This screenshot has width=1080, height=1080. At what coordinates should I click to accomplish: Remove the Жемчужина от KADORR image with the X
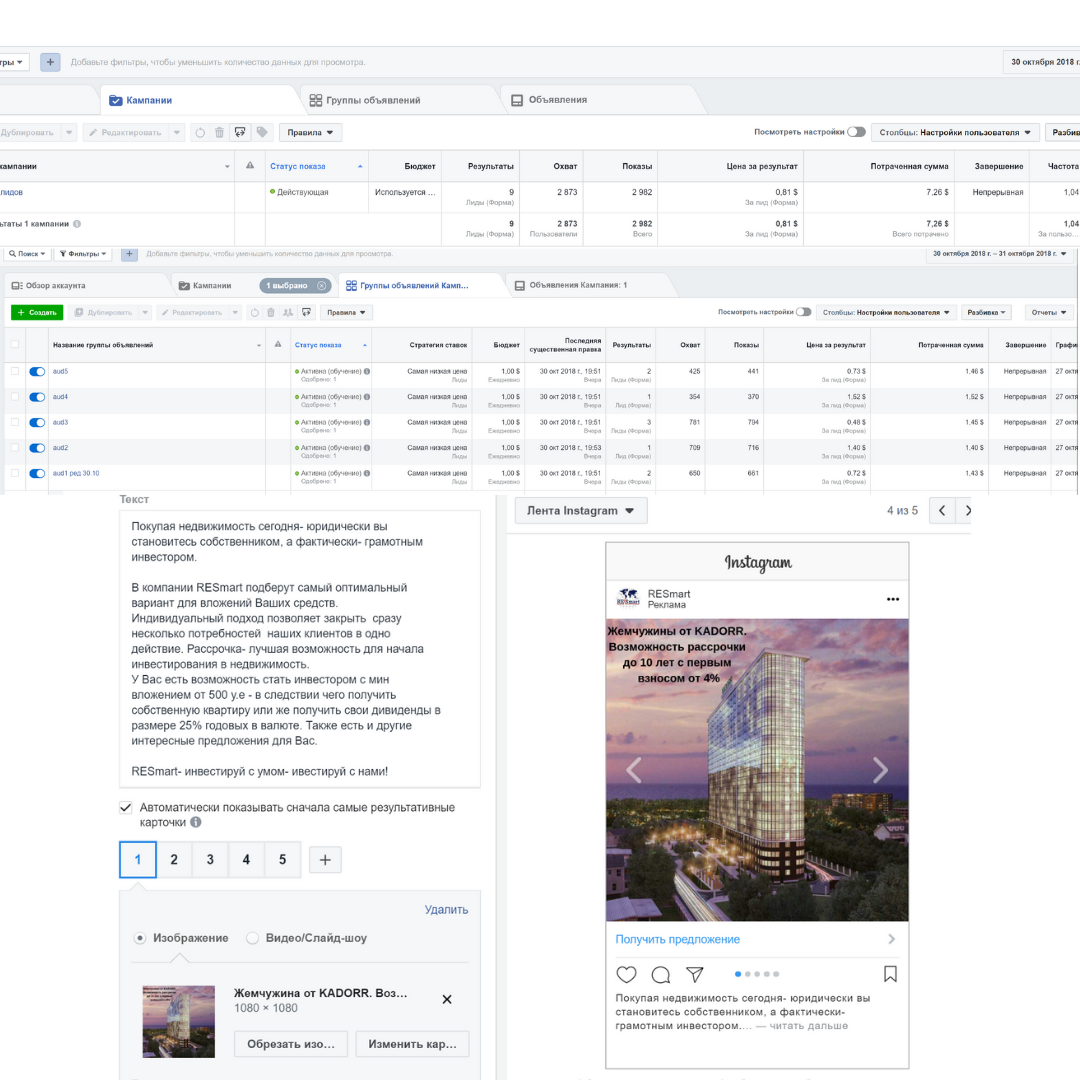tap(446, 999)
